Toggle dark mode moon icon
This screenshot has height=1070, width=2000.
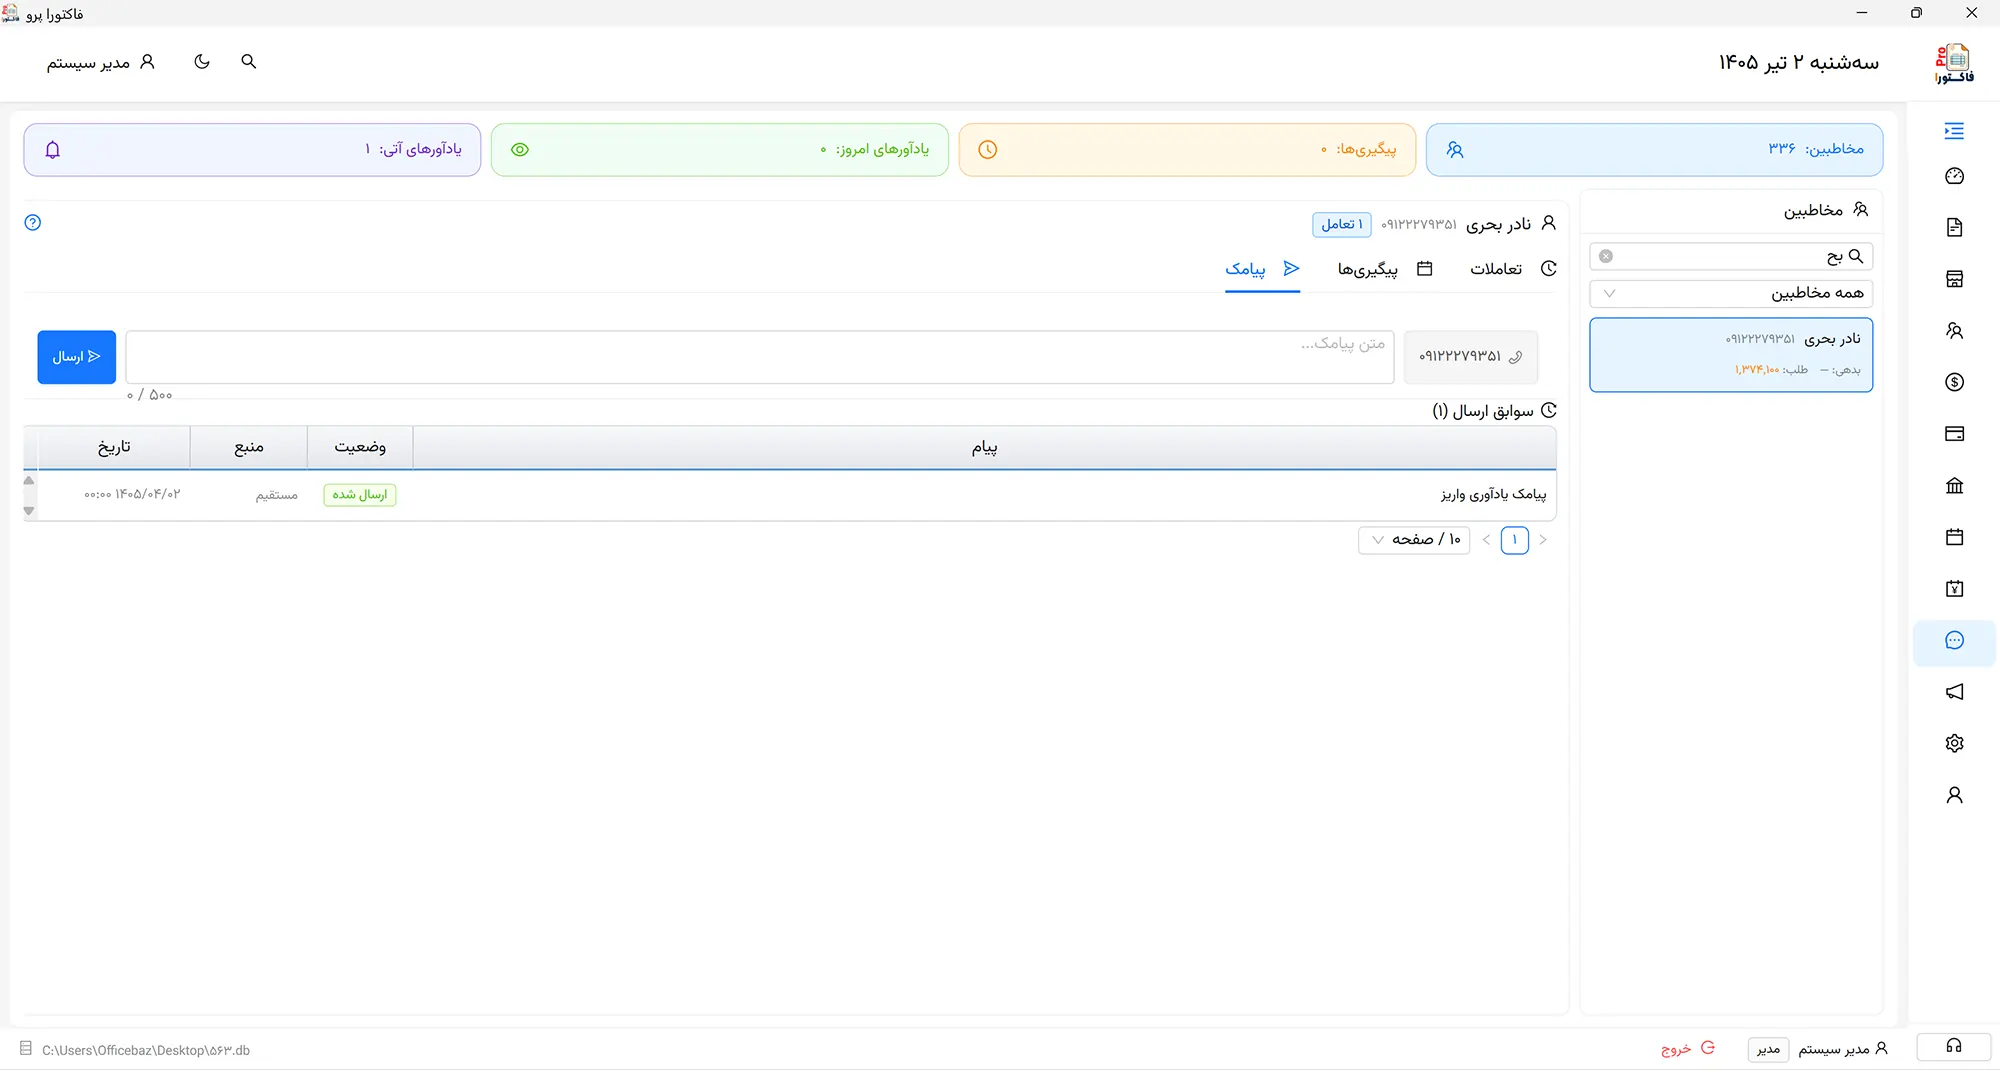[x=202, y=62]
